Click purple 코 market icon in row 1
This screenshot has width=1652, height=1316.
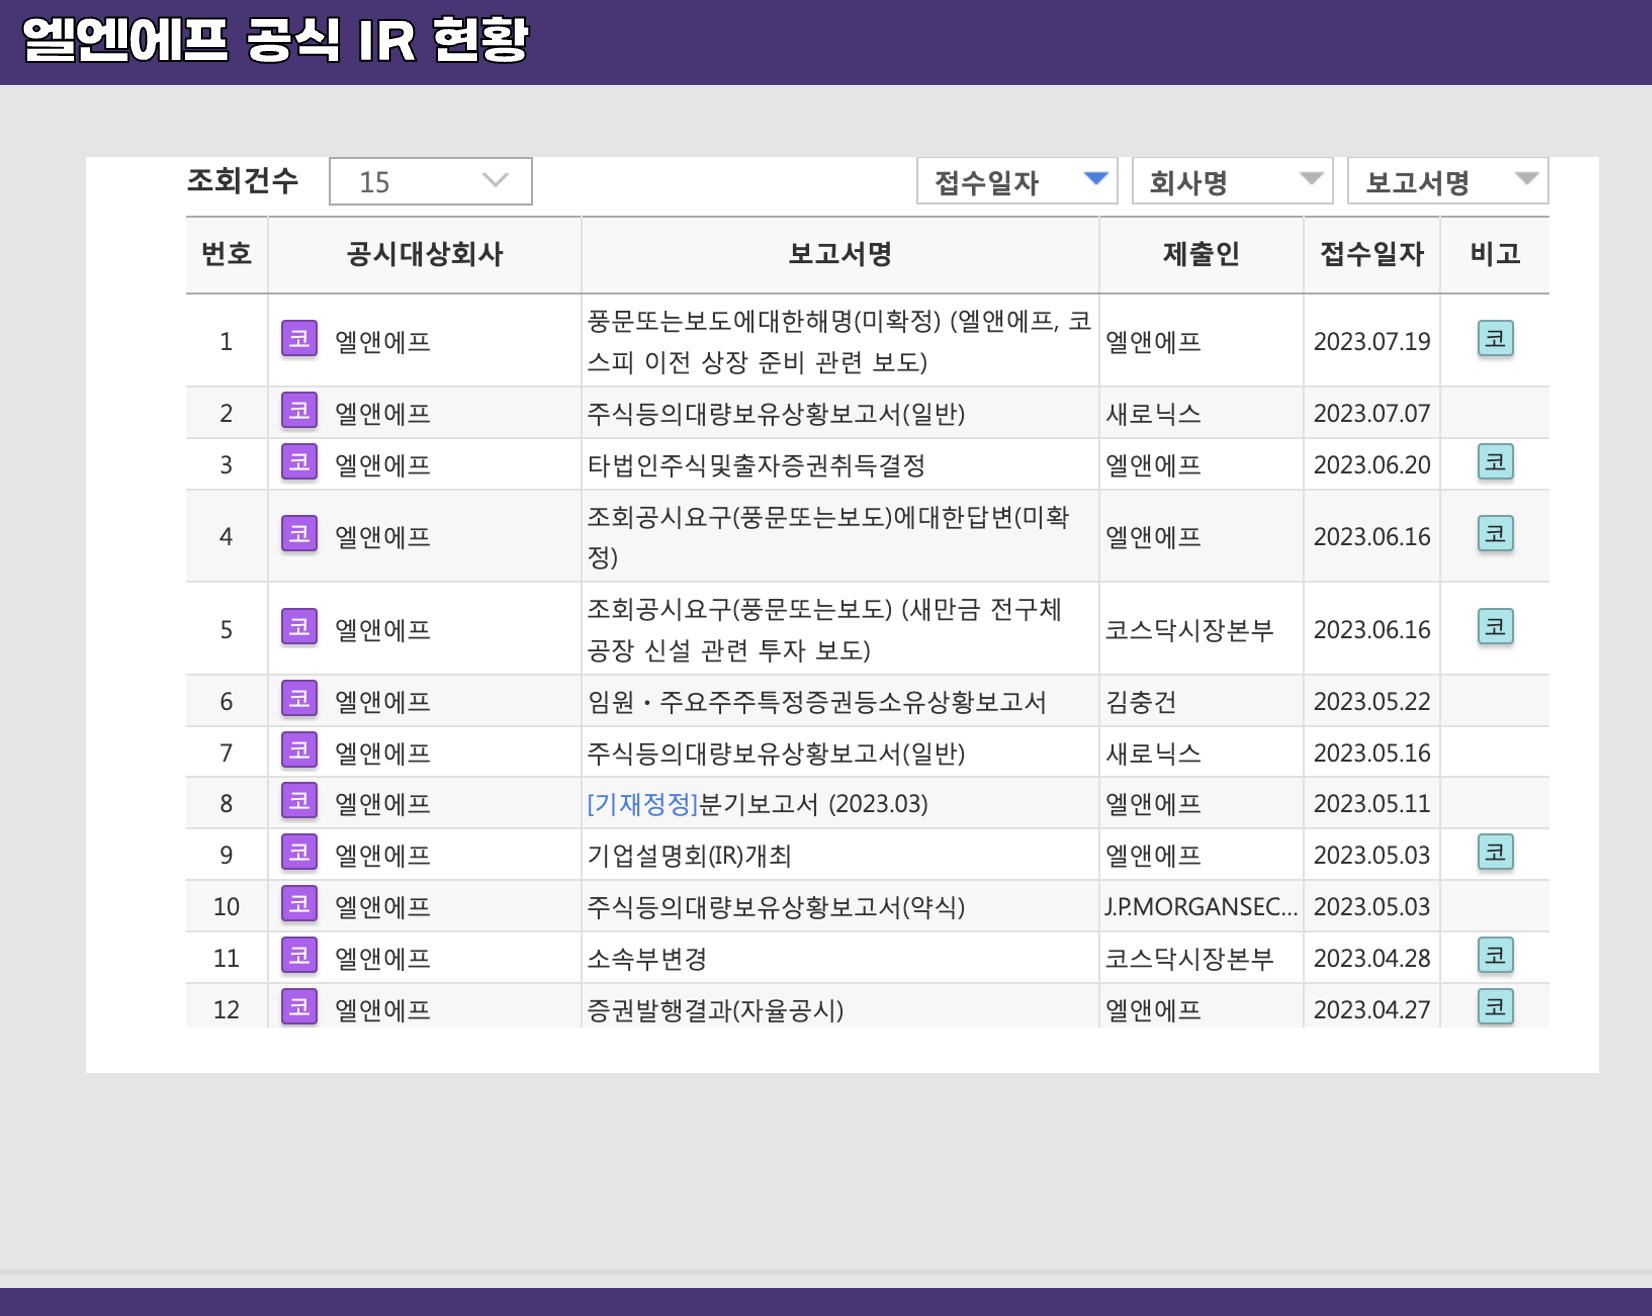pos(299,339)
